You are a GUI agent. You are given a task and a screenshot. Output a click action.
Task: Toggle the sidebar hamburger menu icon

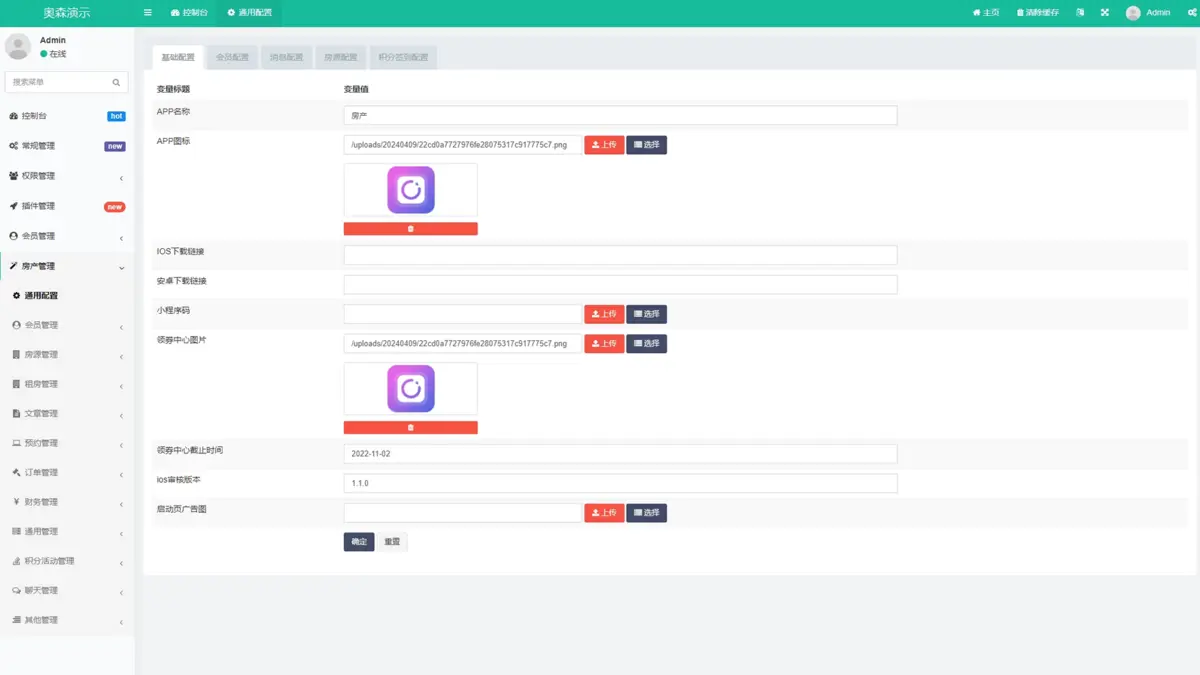click(x=148, y=13)
